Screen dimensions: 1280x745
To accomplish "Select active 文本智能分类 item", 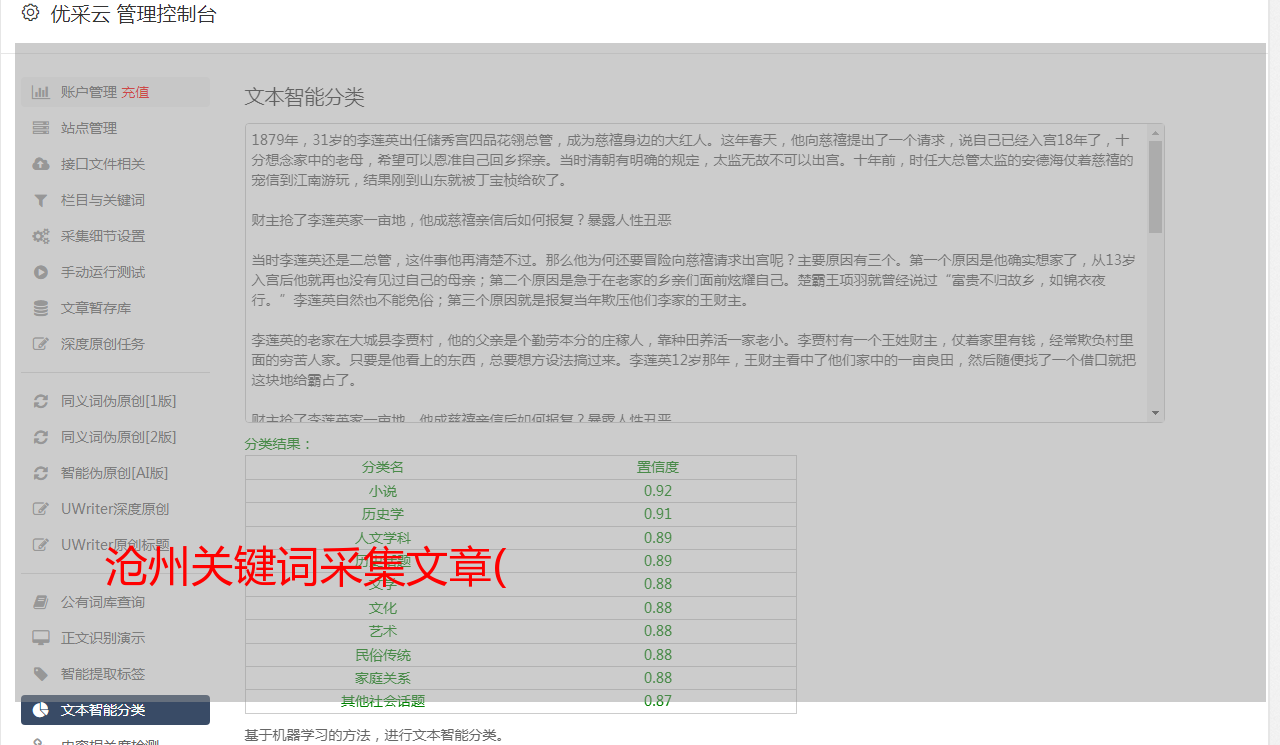I will pyautogui.click(x=115, y=710).
